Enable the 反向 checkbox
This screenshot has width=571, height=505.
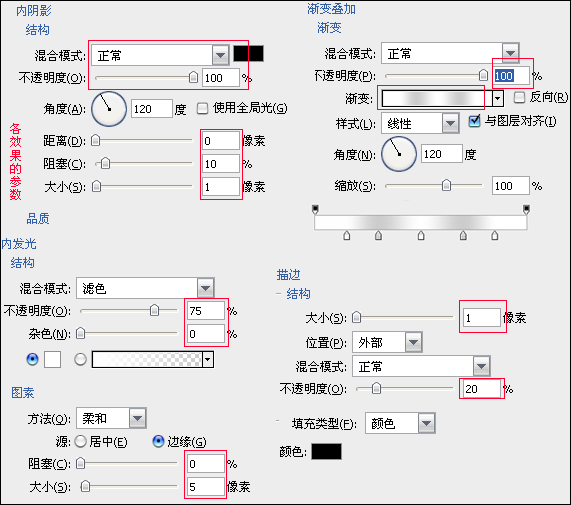click(x=519, y=97)
